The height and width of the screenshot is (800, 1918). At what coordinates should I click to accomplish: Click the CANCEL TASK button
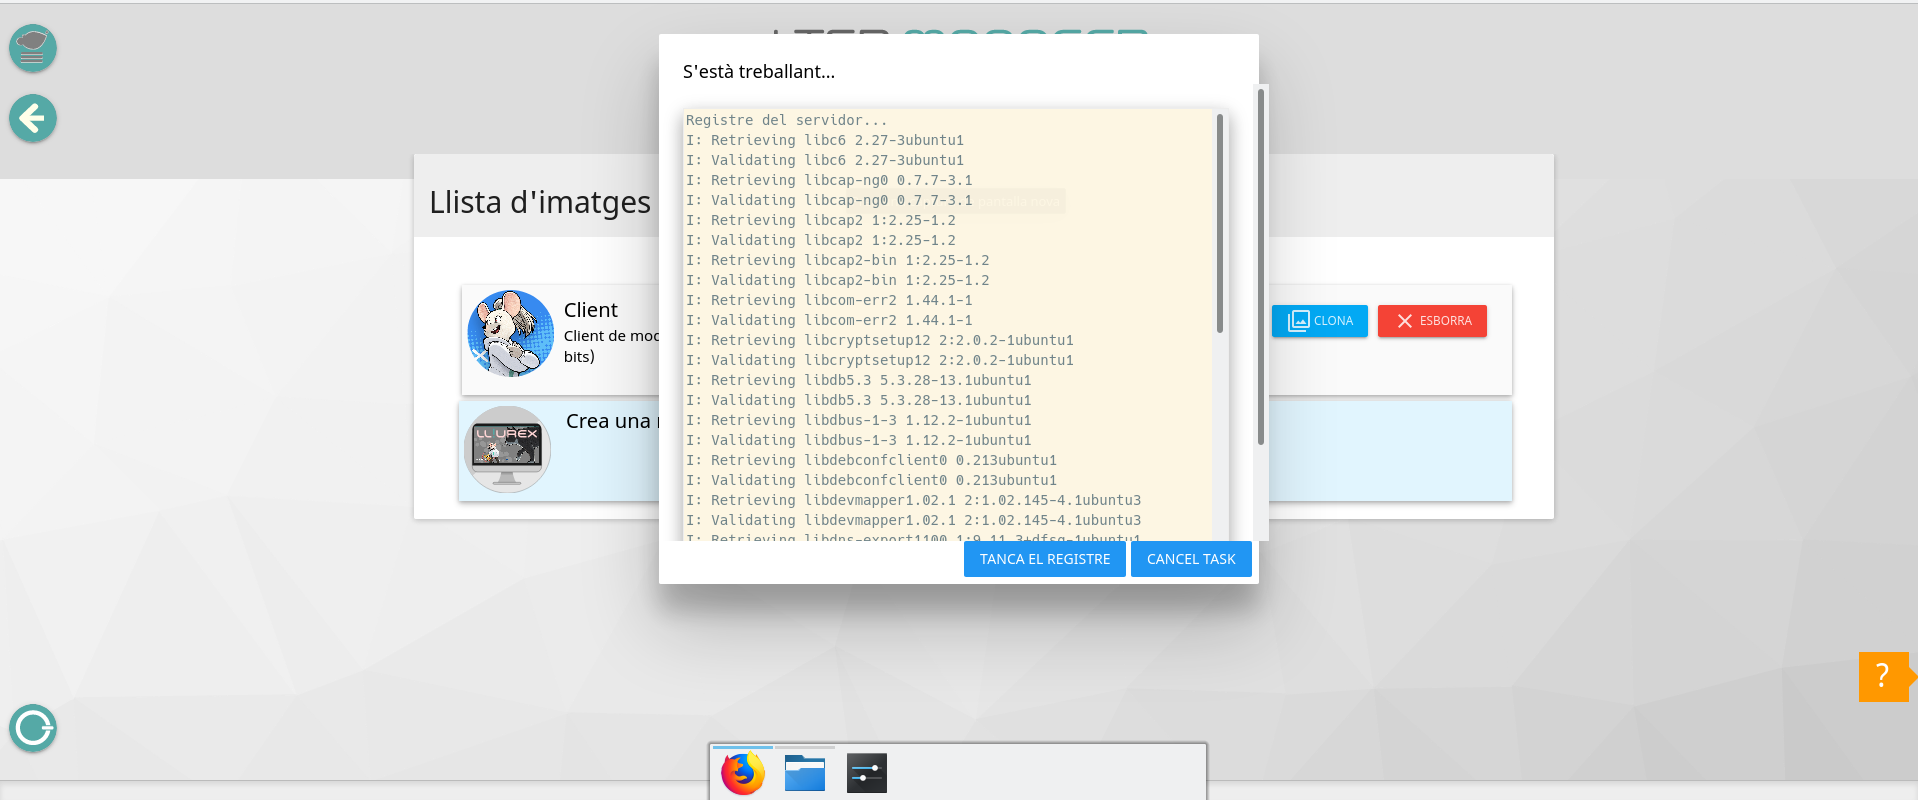coord(1190,559)
